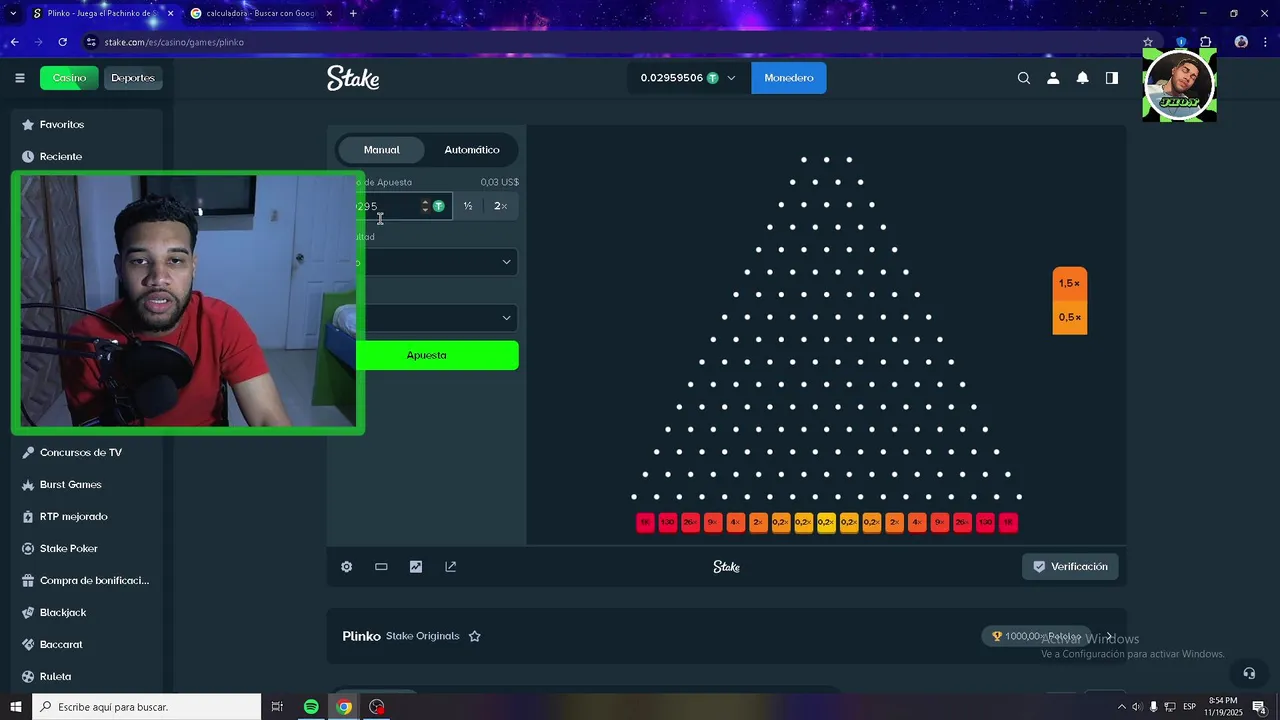The height and width of the screenshot is (720, 1280).
Task: Open Compra de bonificaciones category
Action: click(87, 581)
